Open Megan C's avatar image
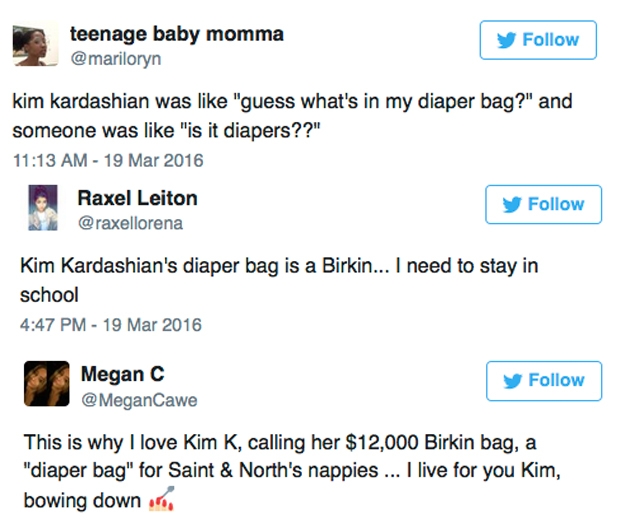The width and height of the screenshot is (620, 520). [x=47, y=384]
